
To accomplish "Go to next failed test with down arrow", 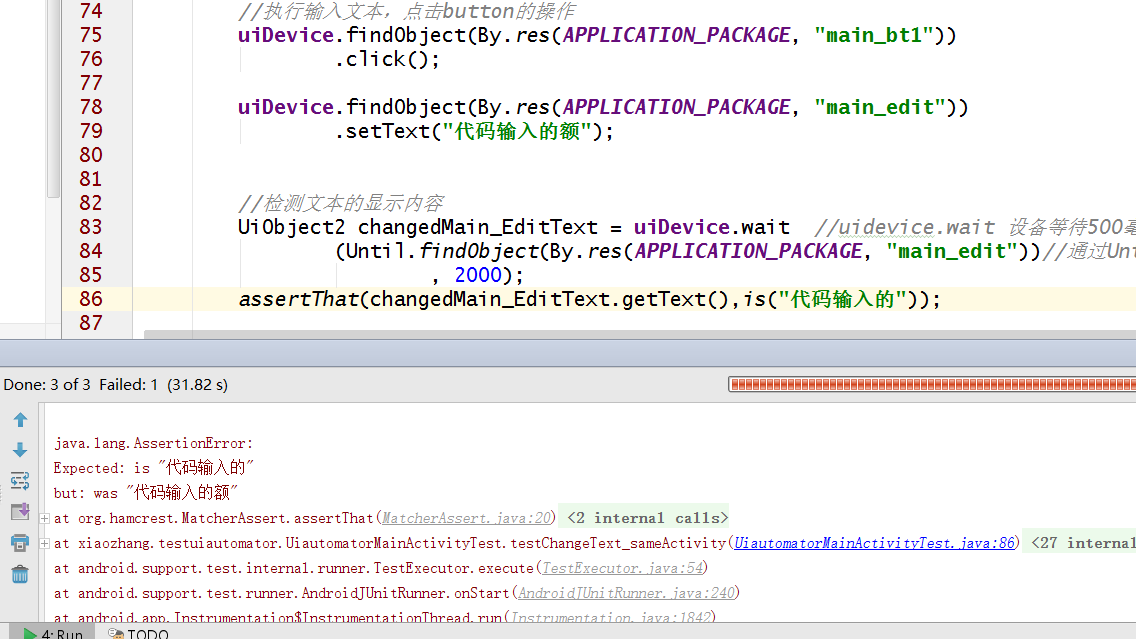I will click(20, 450).
